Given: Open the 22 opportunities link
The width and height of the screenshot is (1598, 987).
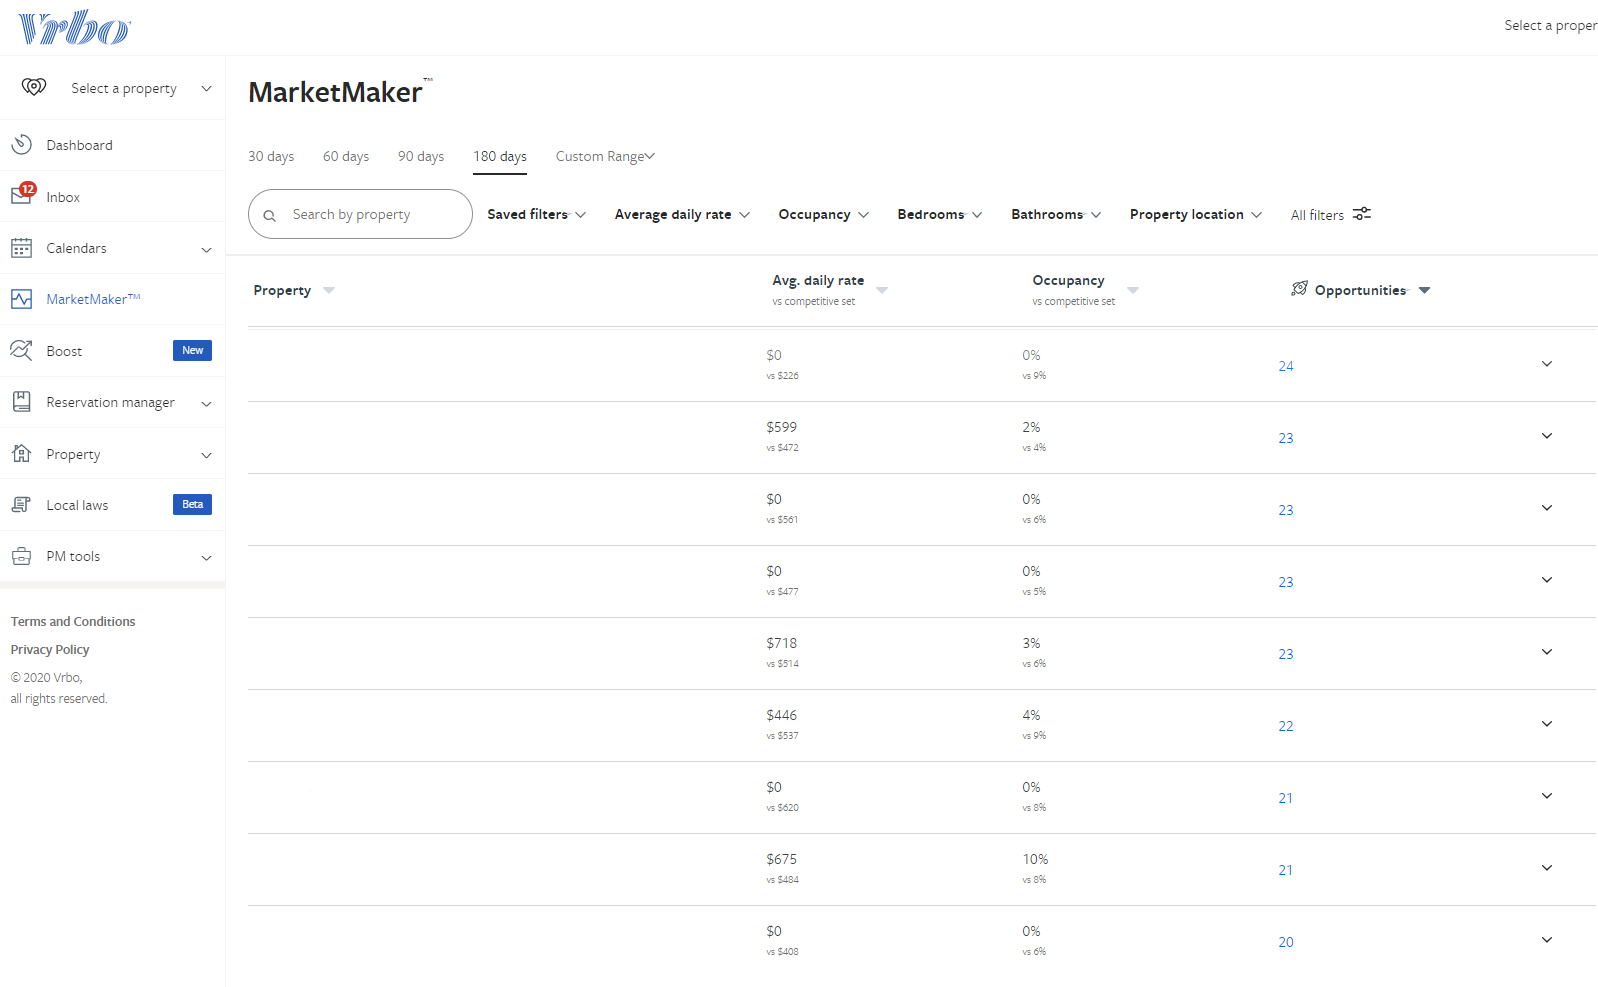Looking at the screenshot, I should [1286, 726].
